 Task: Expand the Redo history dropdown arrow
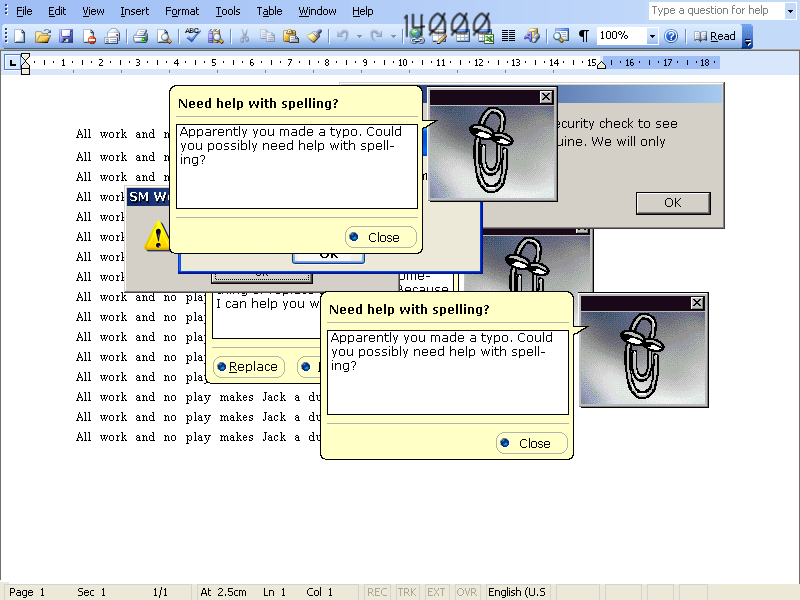coord(393,36)
